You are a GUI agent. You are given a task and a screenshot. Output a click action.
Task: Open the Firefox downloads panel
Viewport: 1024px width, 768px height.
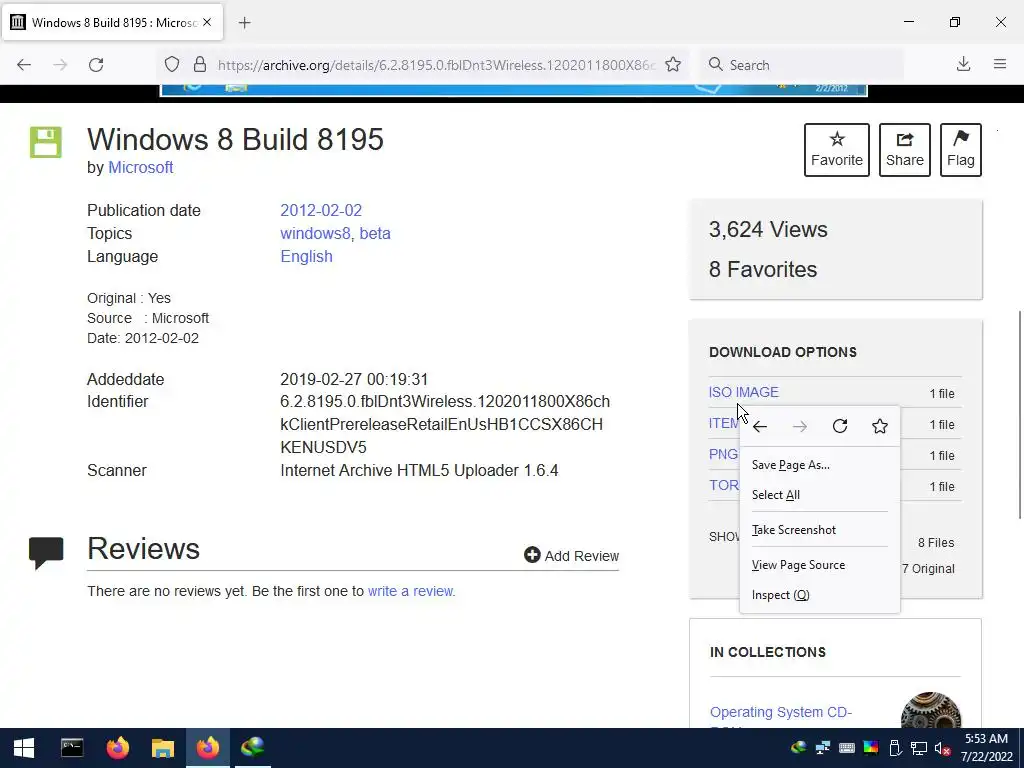point(963,64)
